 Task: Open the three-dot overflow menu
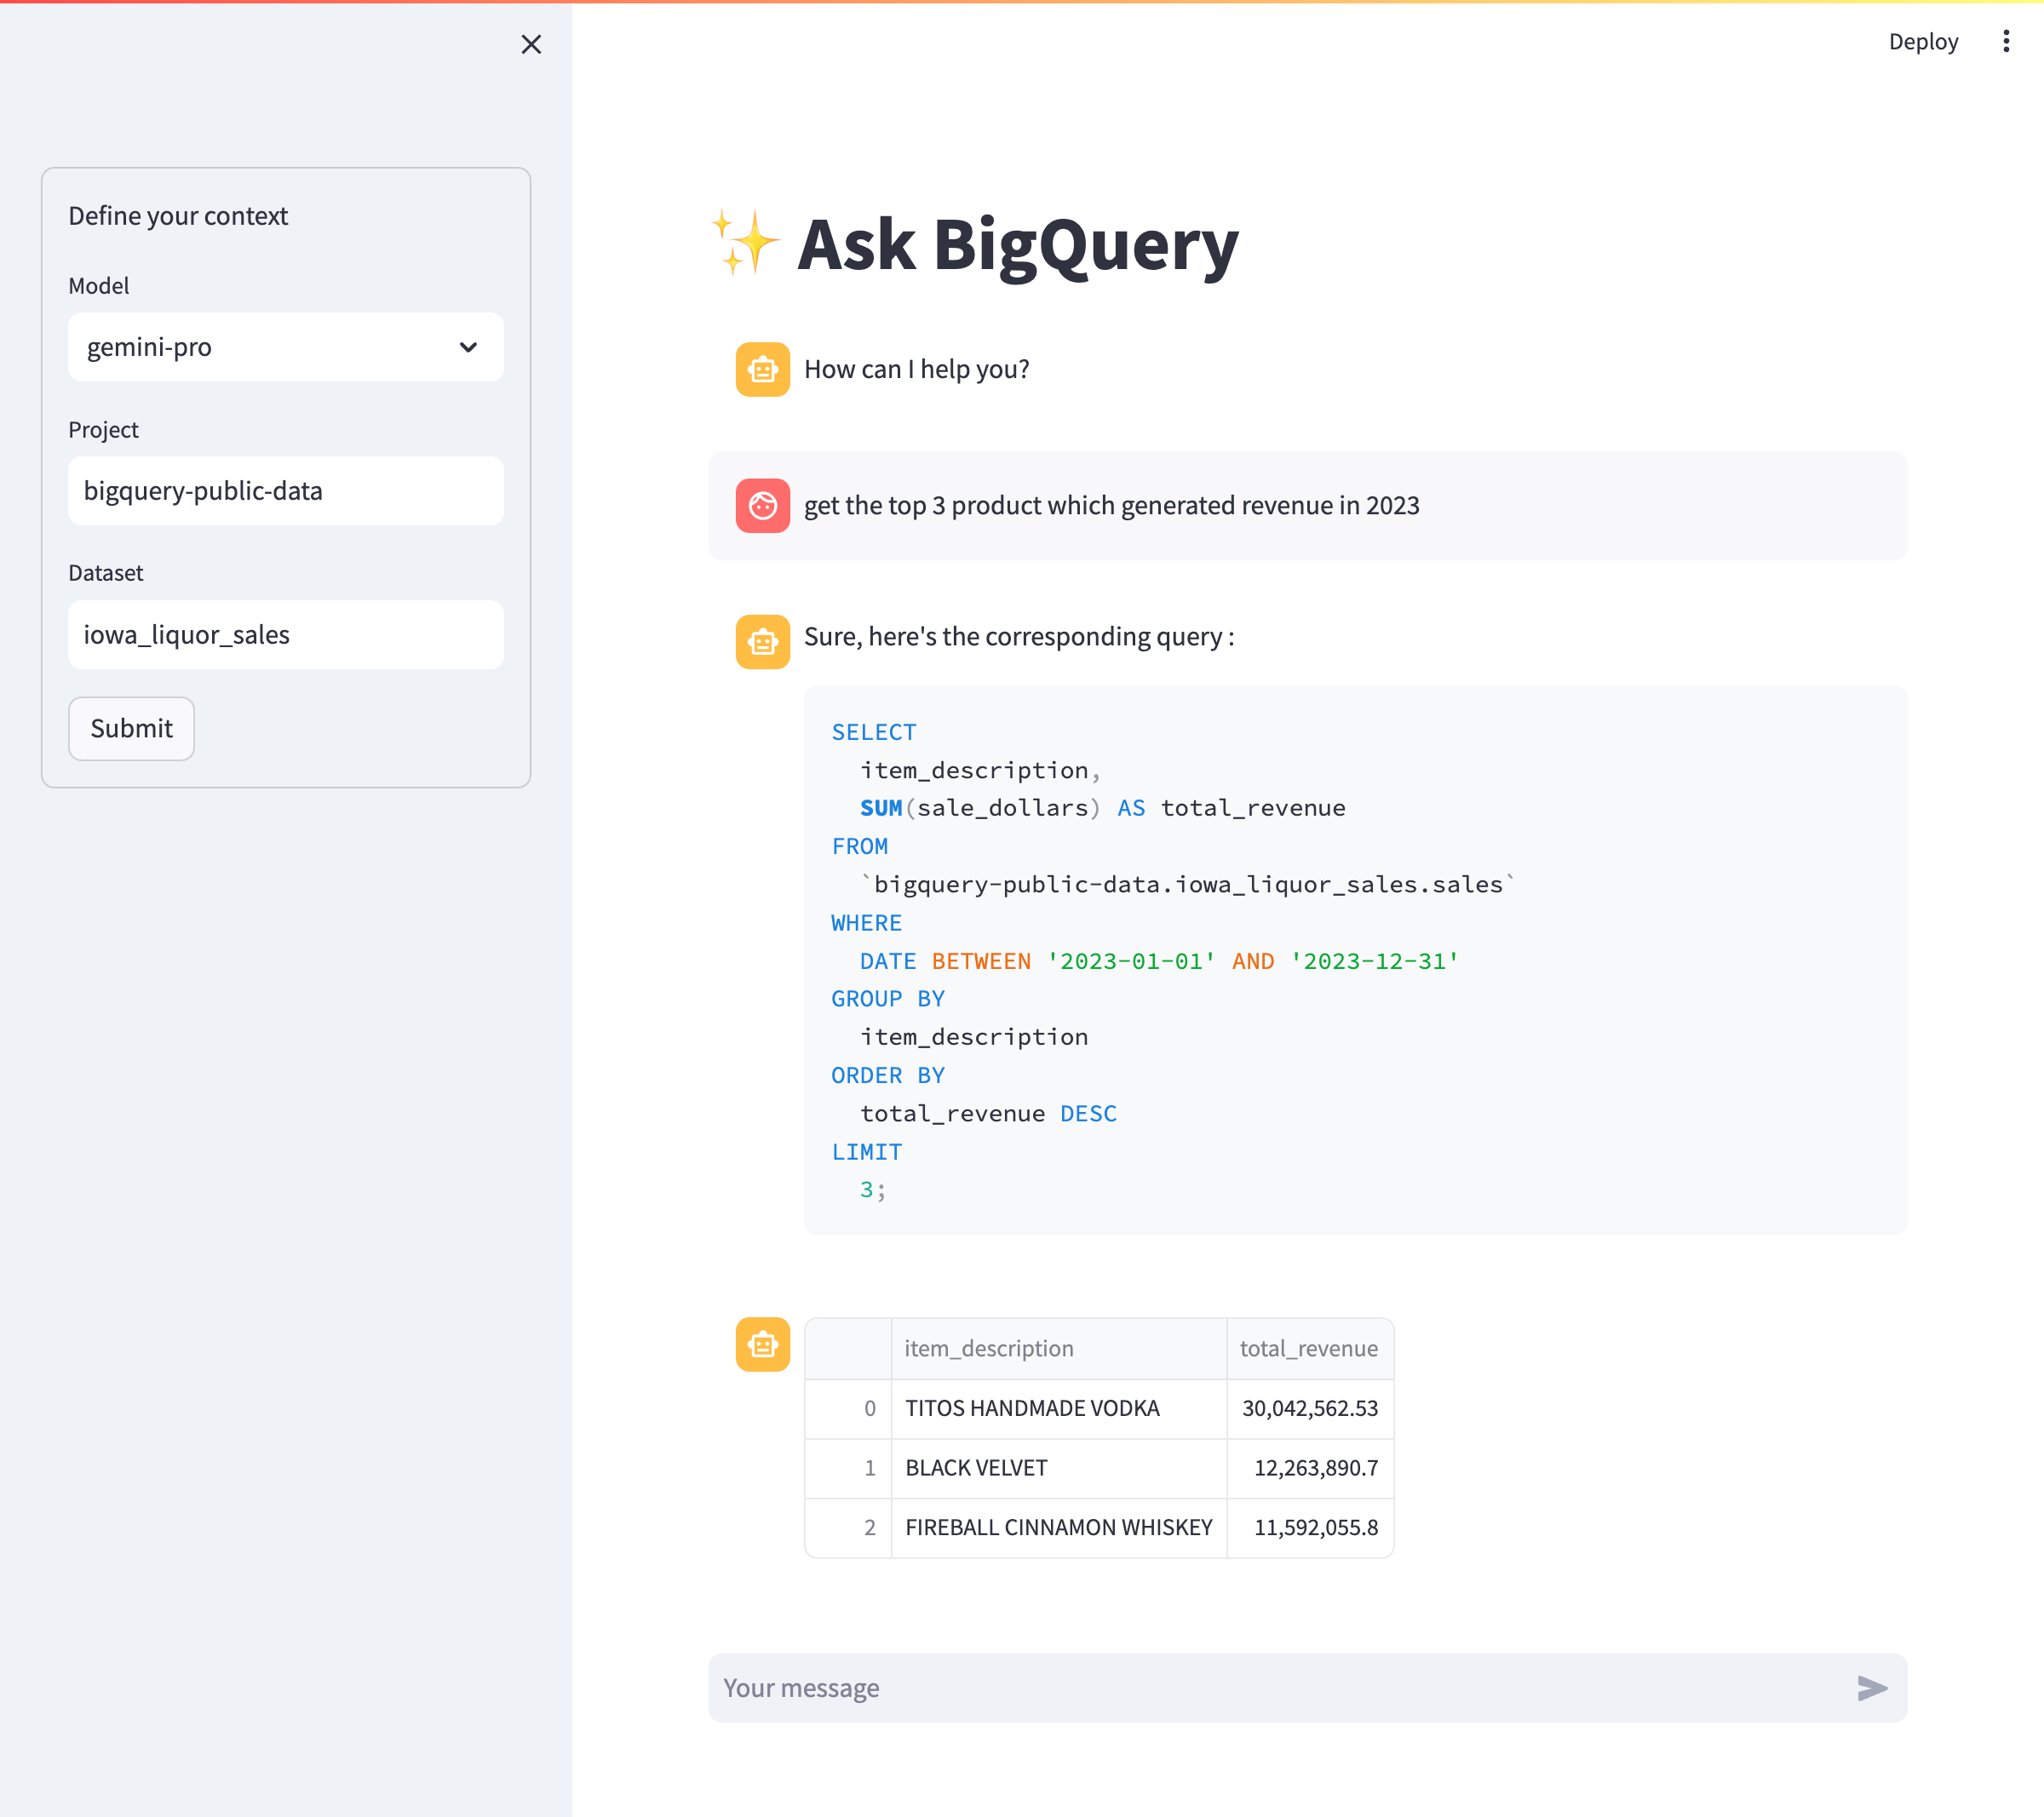[x=2006, y=41]
